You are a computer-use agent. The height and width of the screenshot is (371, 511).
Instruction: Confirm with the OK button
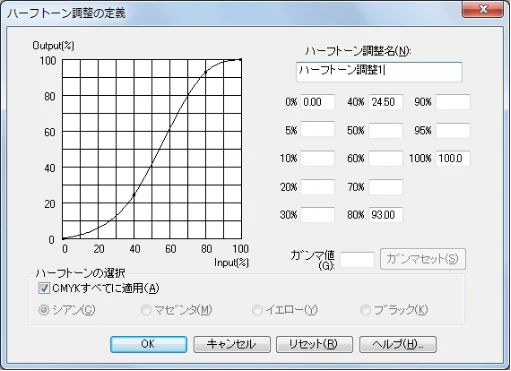[x=149, y=344]
